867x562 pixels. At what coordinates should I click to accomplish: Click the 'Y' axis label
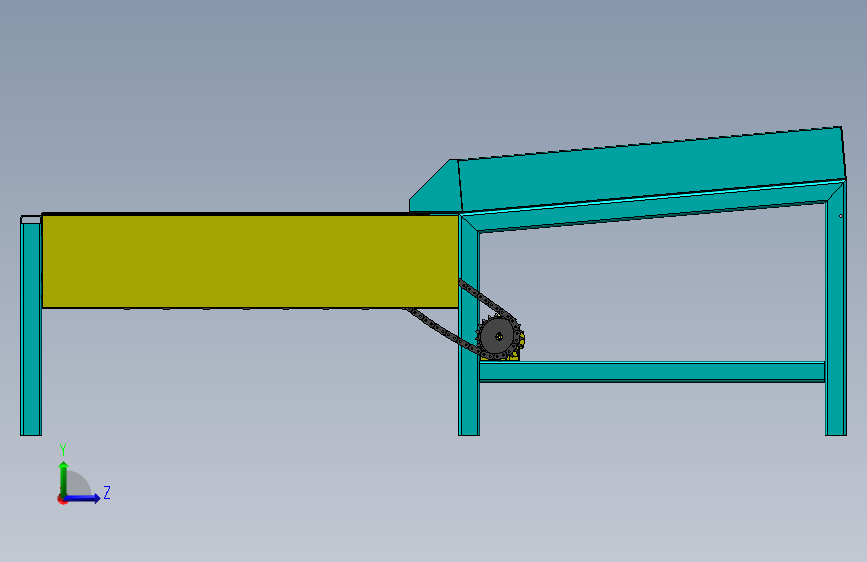(x=63, y=450)
